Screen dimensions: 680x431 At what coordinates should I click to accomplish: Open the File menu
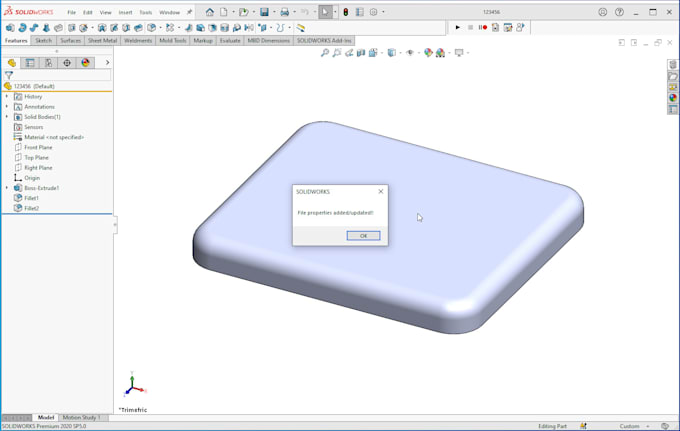pyautogui.click(x=72, y=12)
